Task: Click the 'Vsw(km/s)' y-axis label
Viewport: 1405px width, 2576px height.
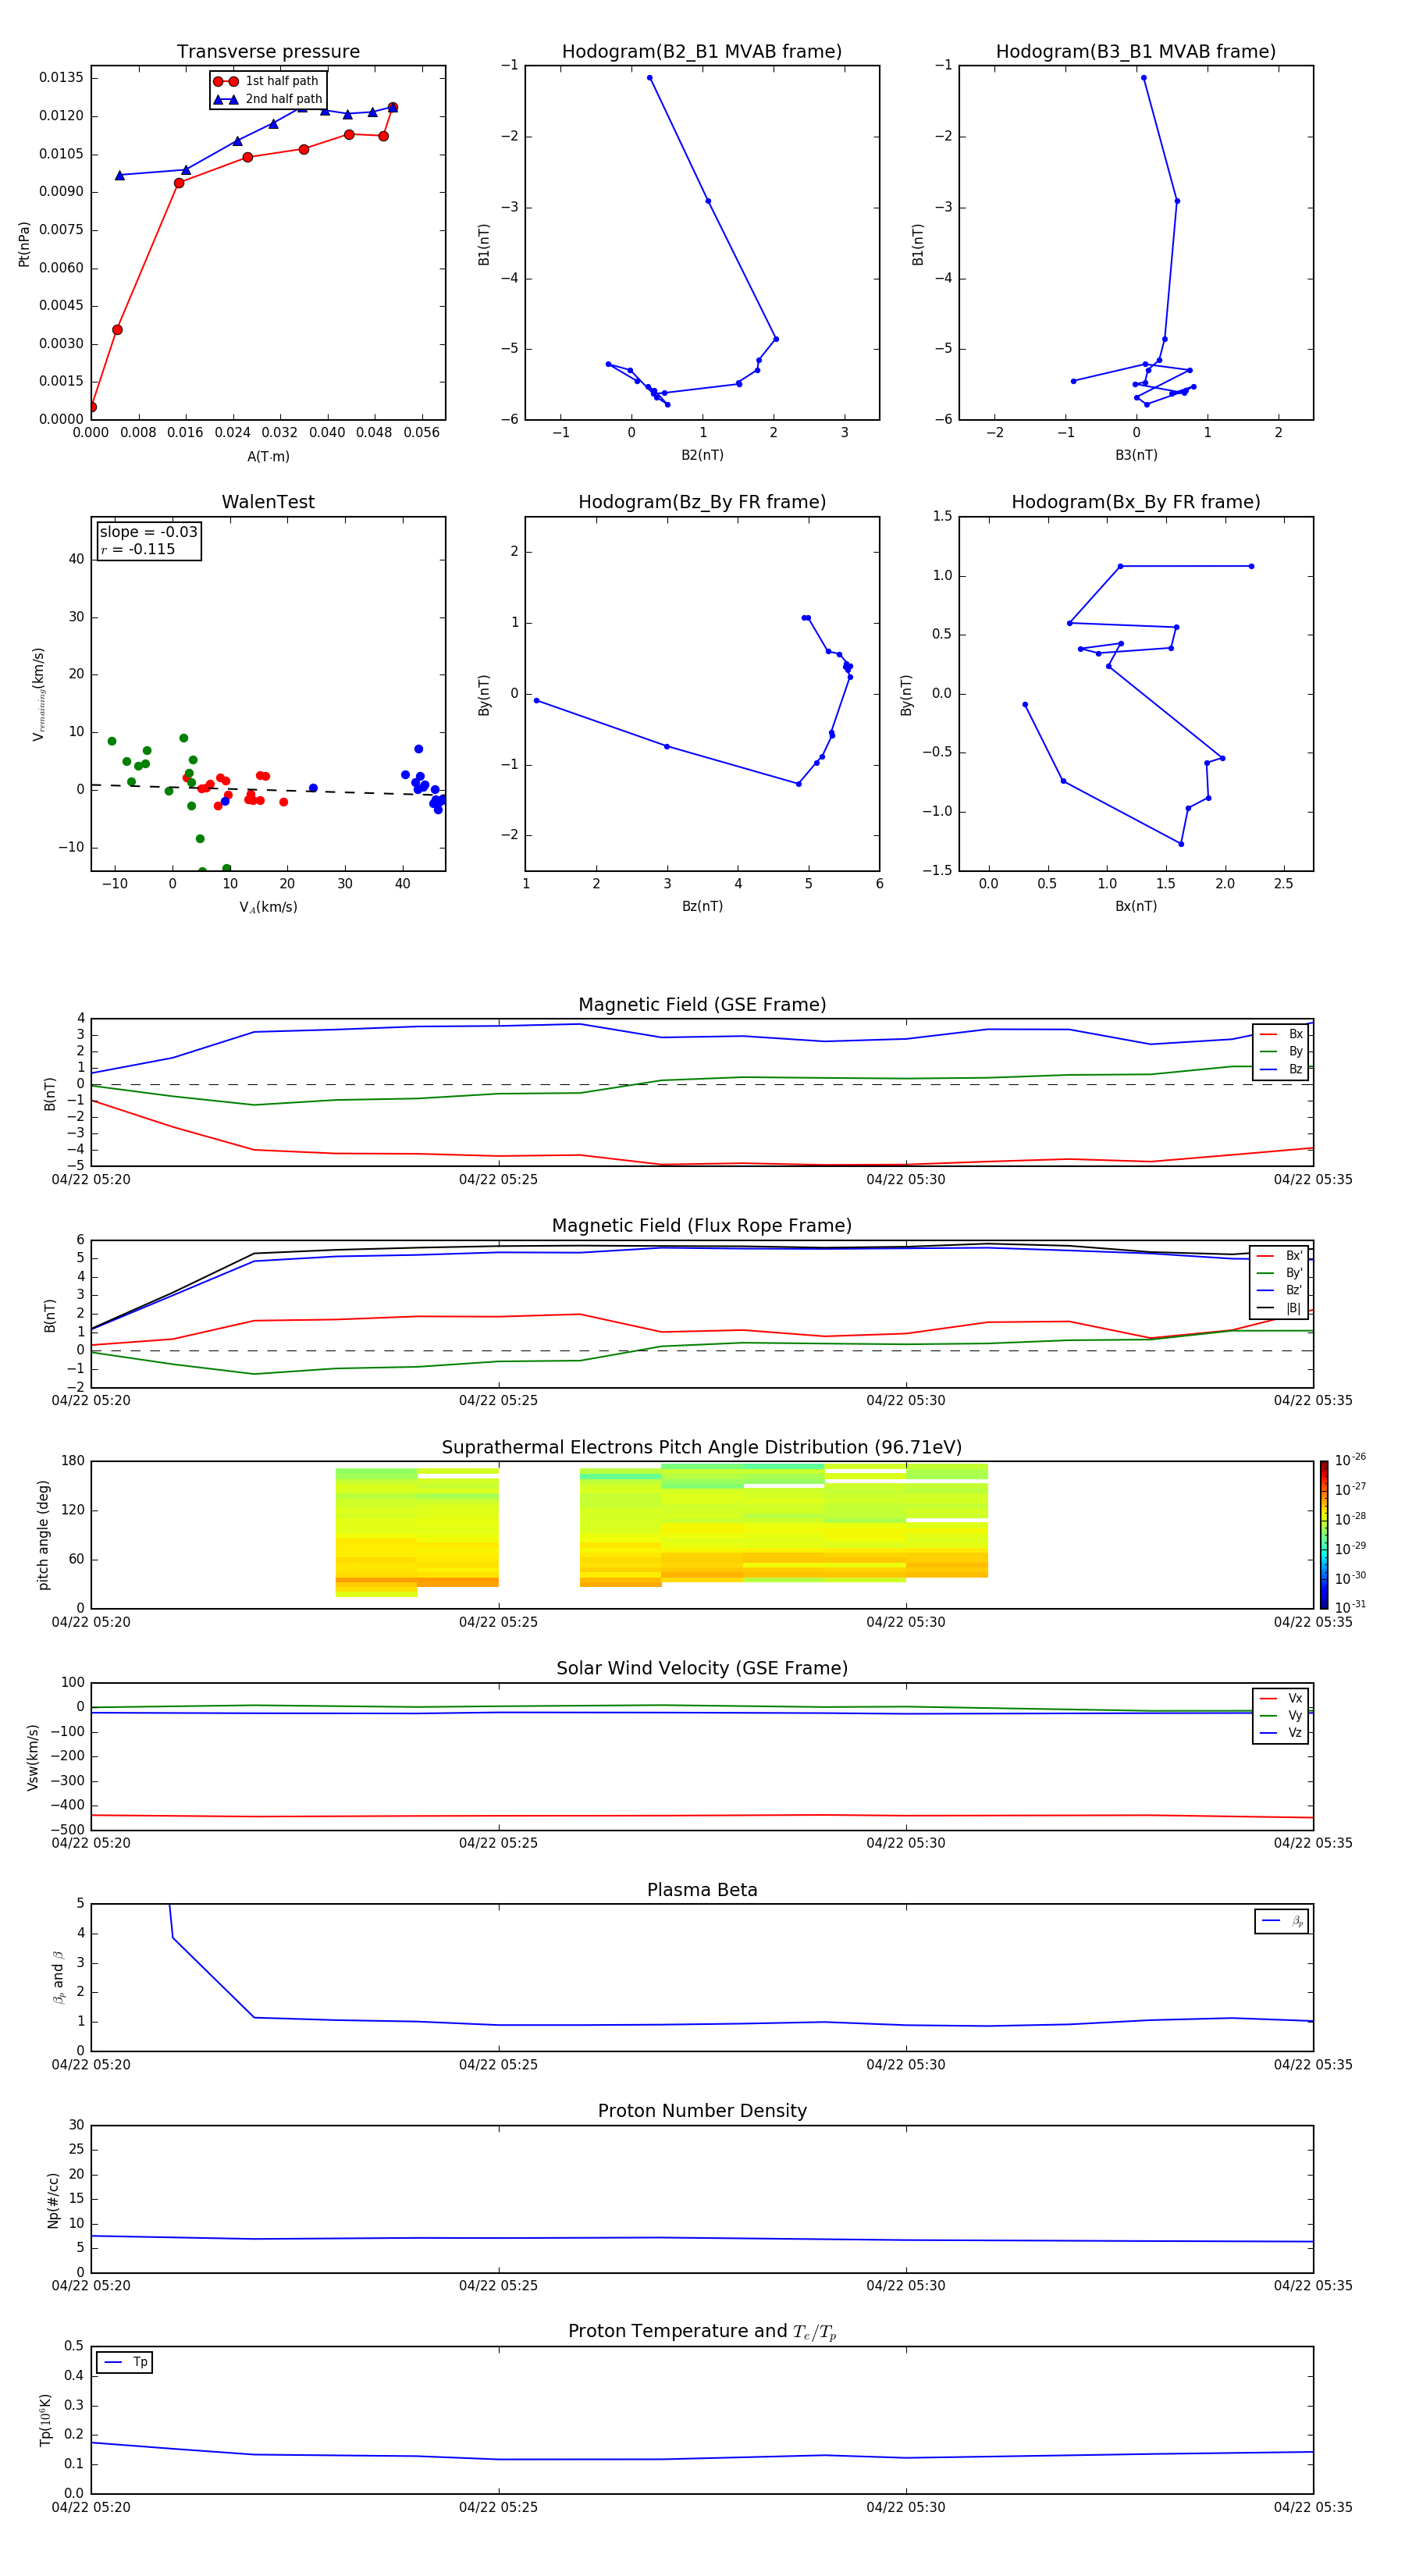Action: pyautogui.click(x=33, y=1757)
